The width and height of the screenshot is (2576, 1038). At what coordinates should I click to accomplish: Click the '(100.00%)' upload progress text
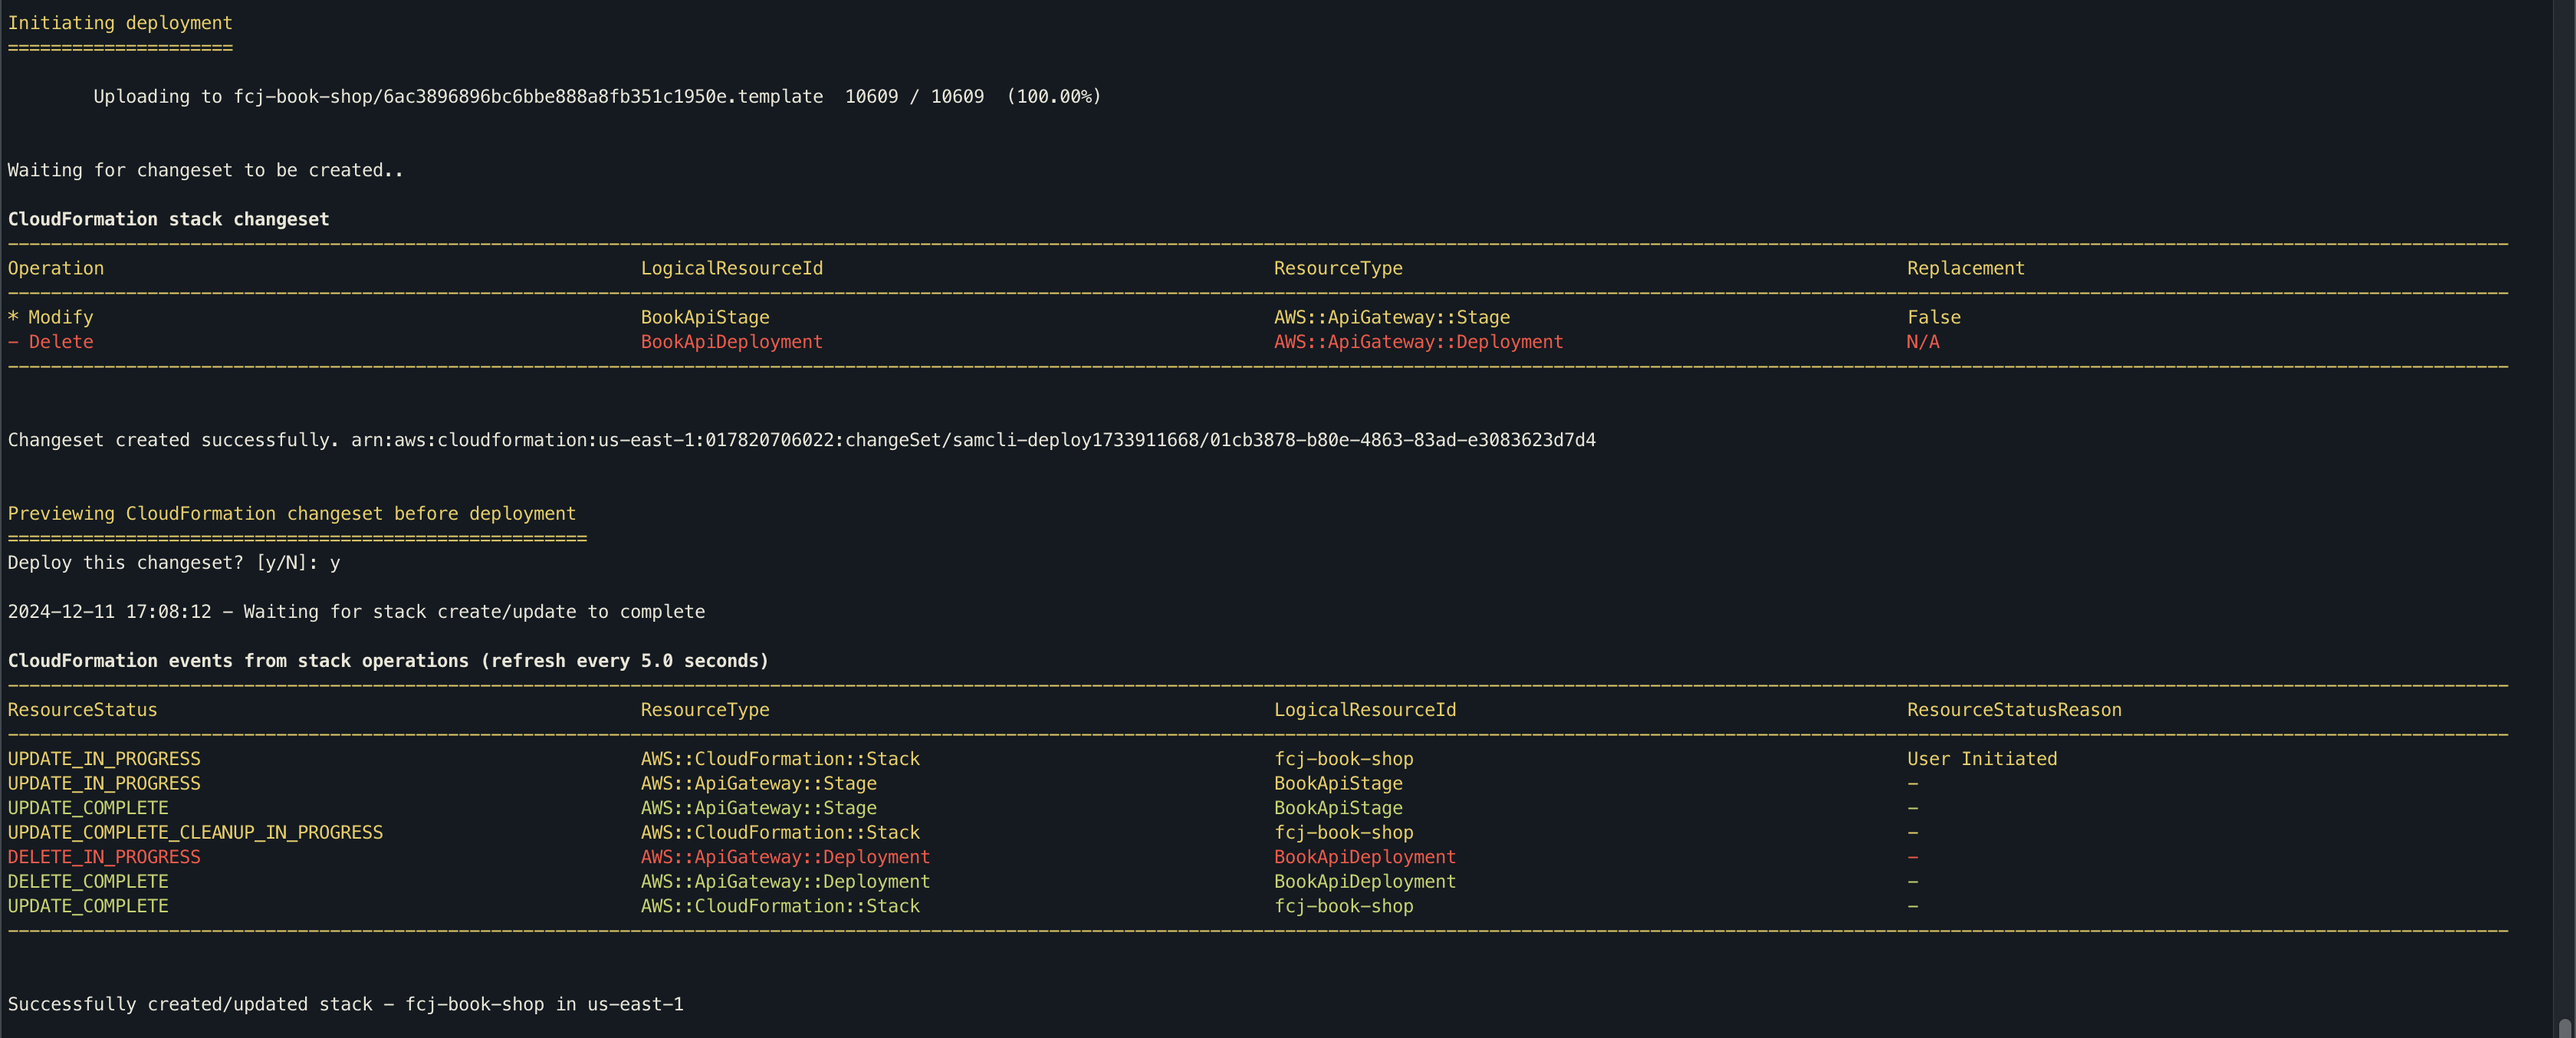[1054, 97]
